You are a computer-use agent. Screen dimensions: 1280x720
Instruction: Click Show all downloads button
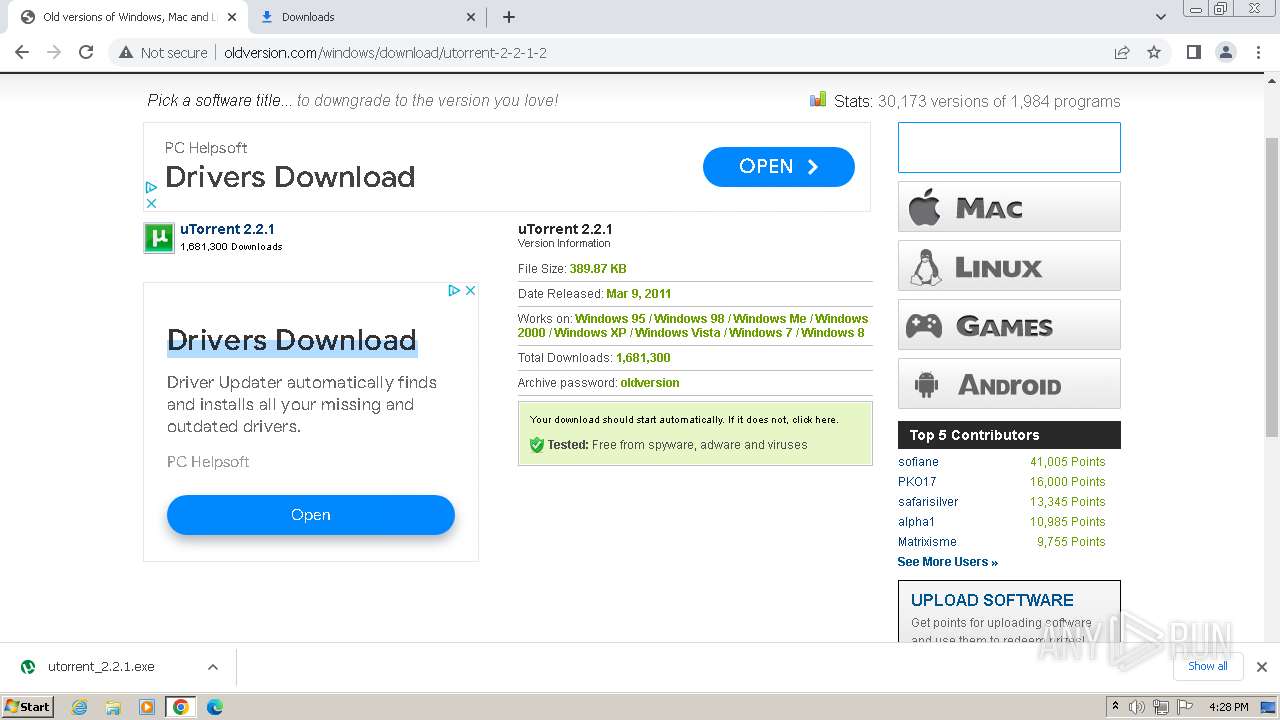pos(1207,666)
